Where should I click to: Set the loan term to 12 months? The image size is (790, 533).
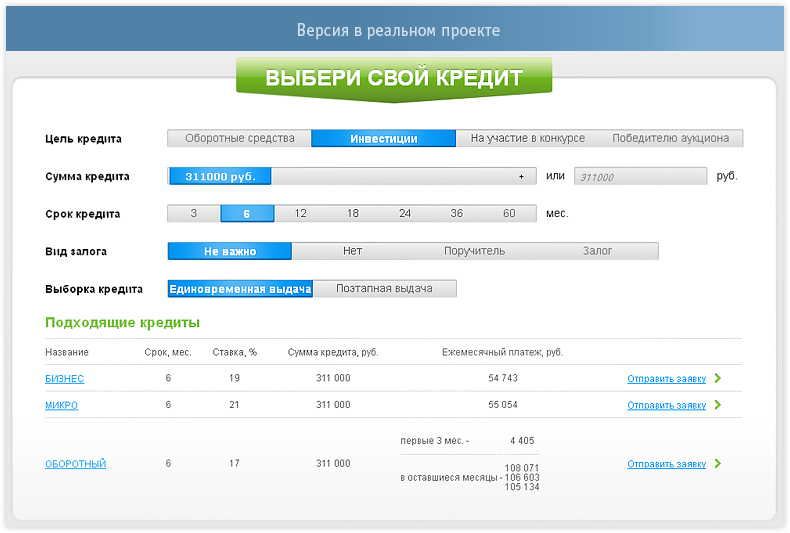pos(300,214)
